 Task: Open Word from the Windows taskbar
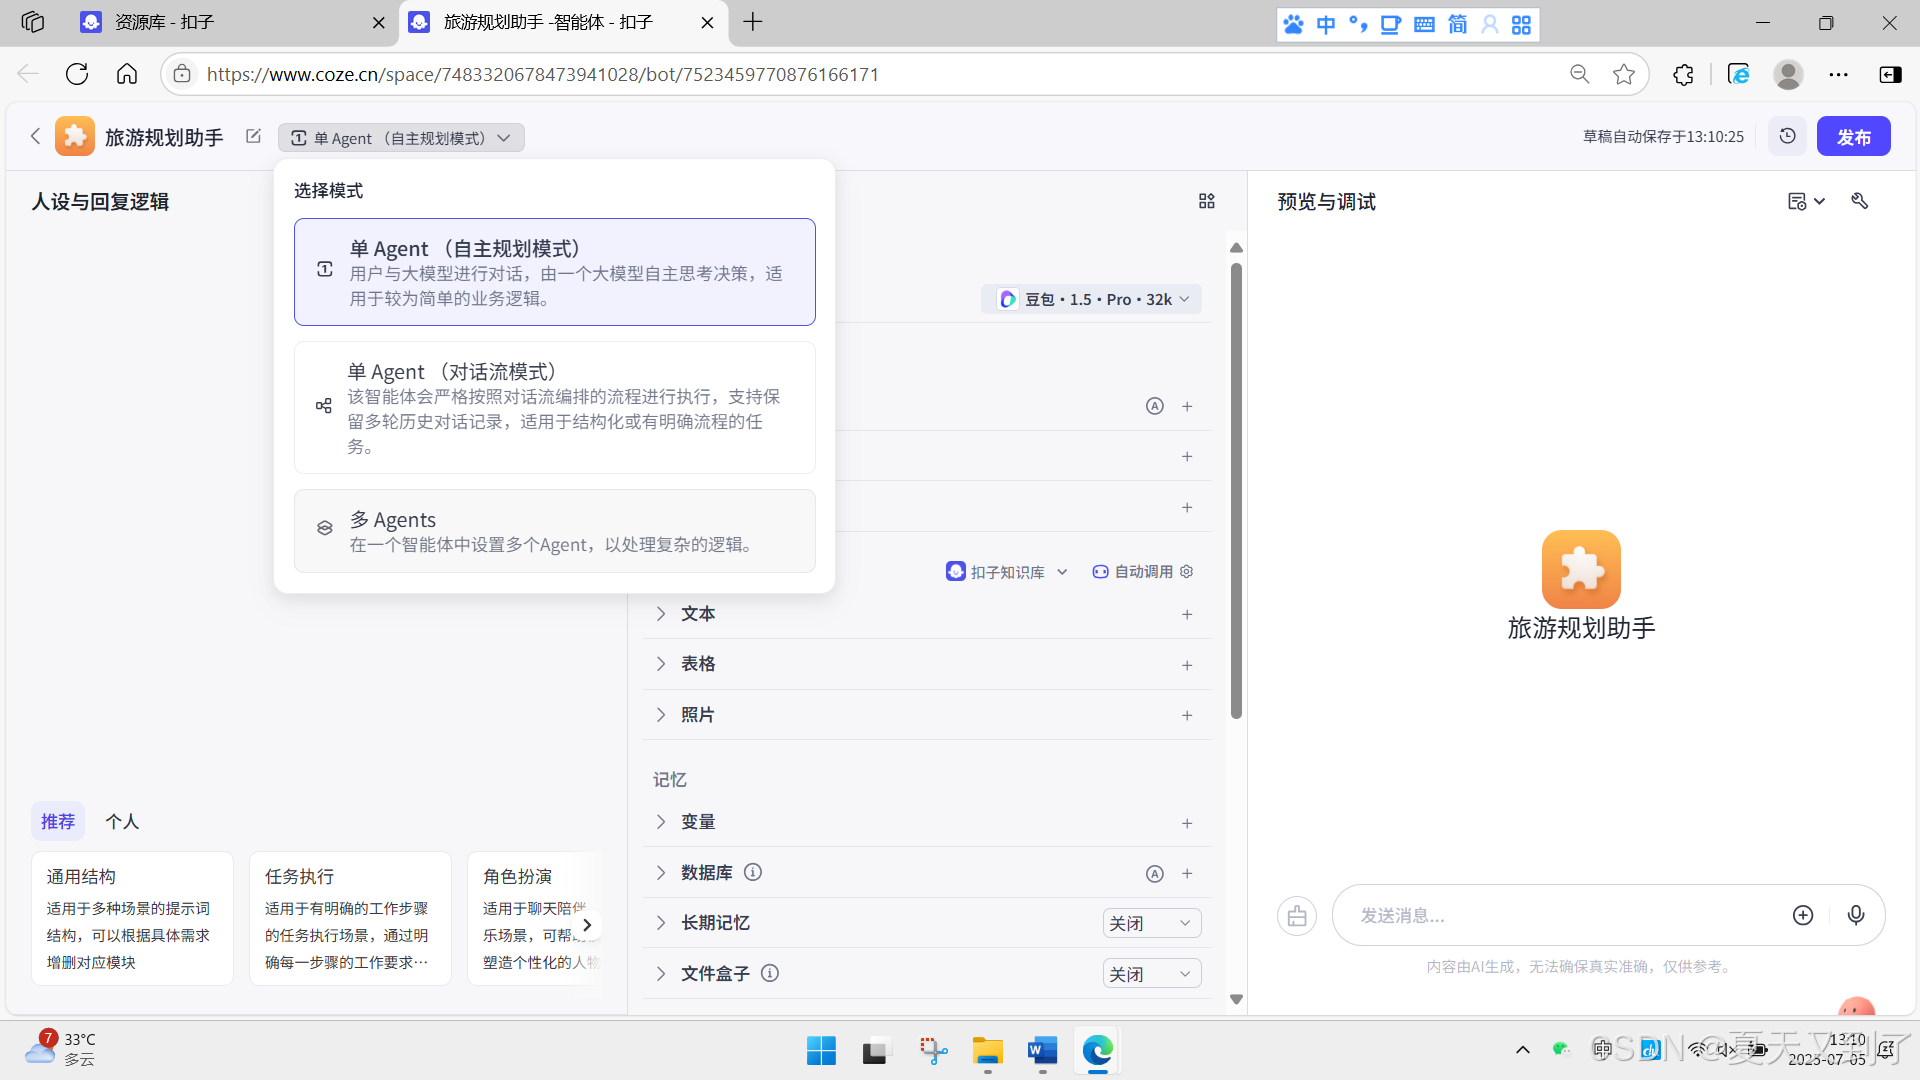(x=1042, y=1051)
